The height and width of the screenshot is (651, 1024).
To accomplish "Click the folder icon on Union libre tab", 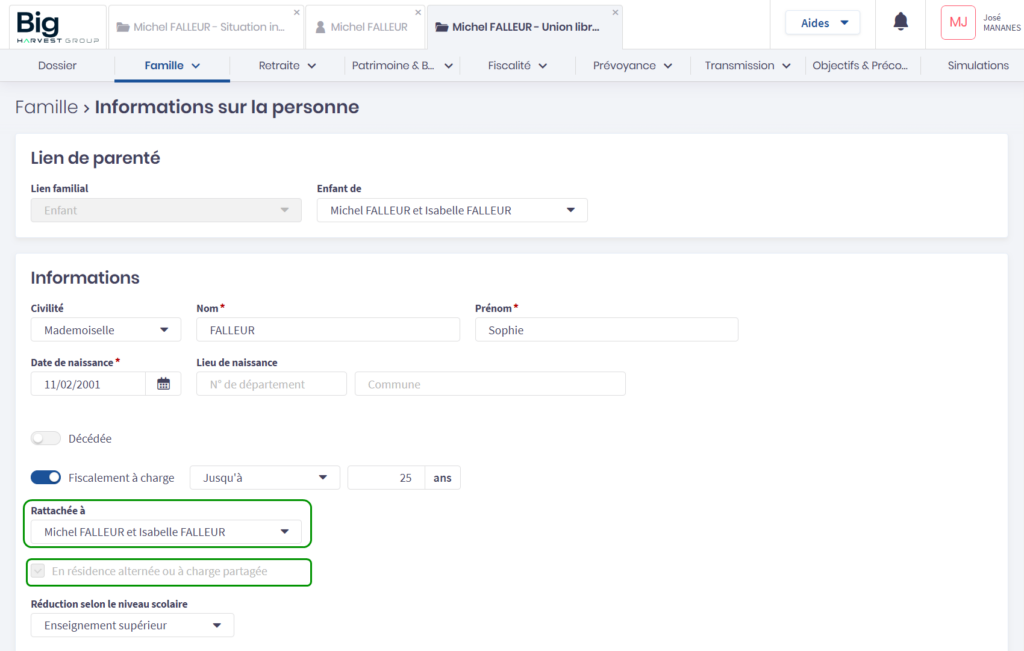I will click(x=441, y=28).
